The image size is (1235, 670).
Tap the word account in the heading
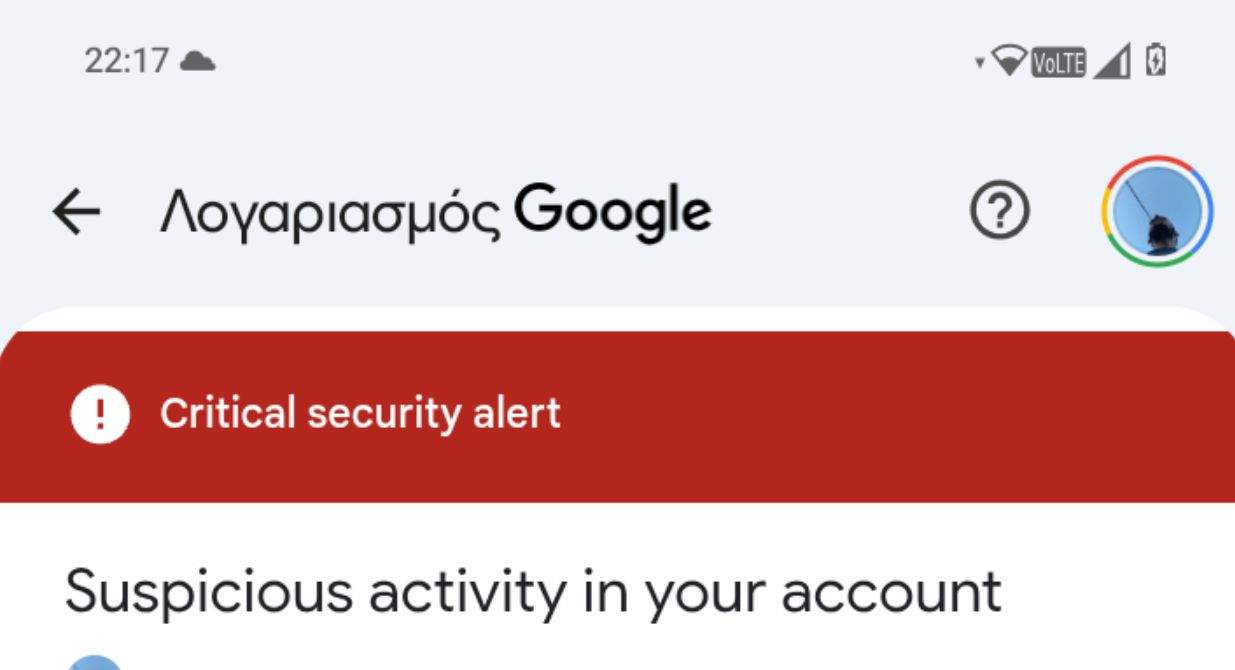tap(891, 594)
